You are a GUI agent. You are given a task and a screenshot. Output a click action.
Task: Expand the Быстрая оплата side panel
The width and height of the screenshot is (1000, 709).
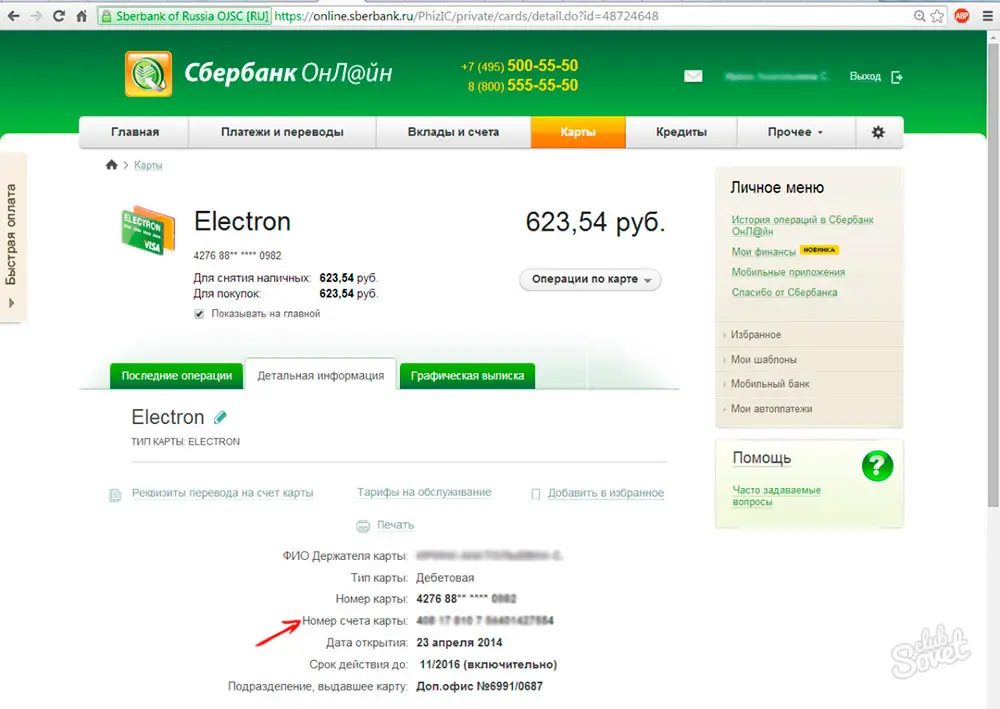coord(12,238)
